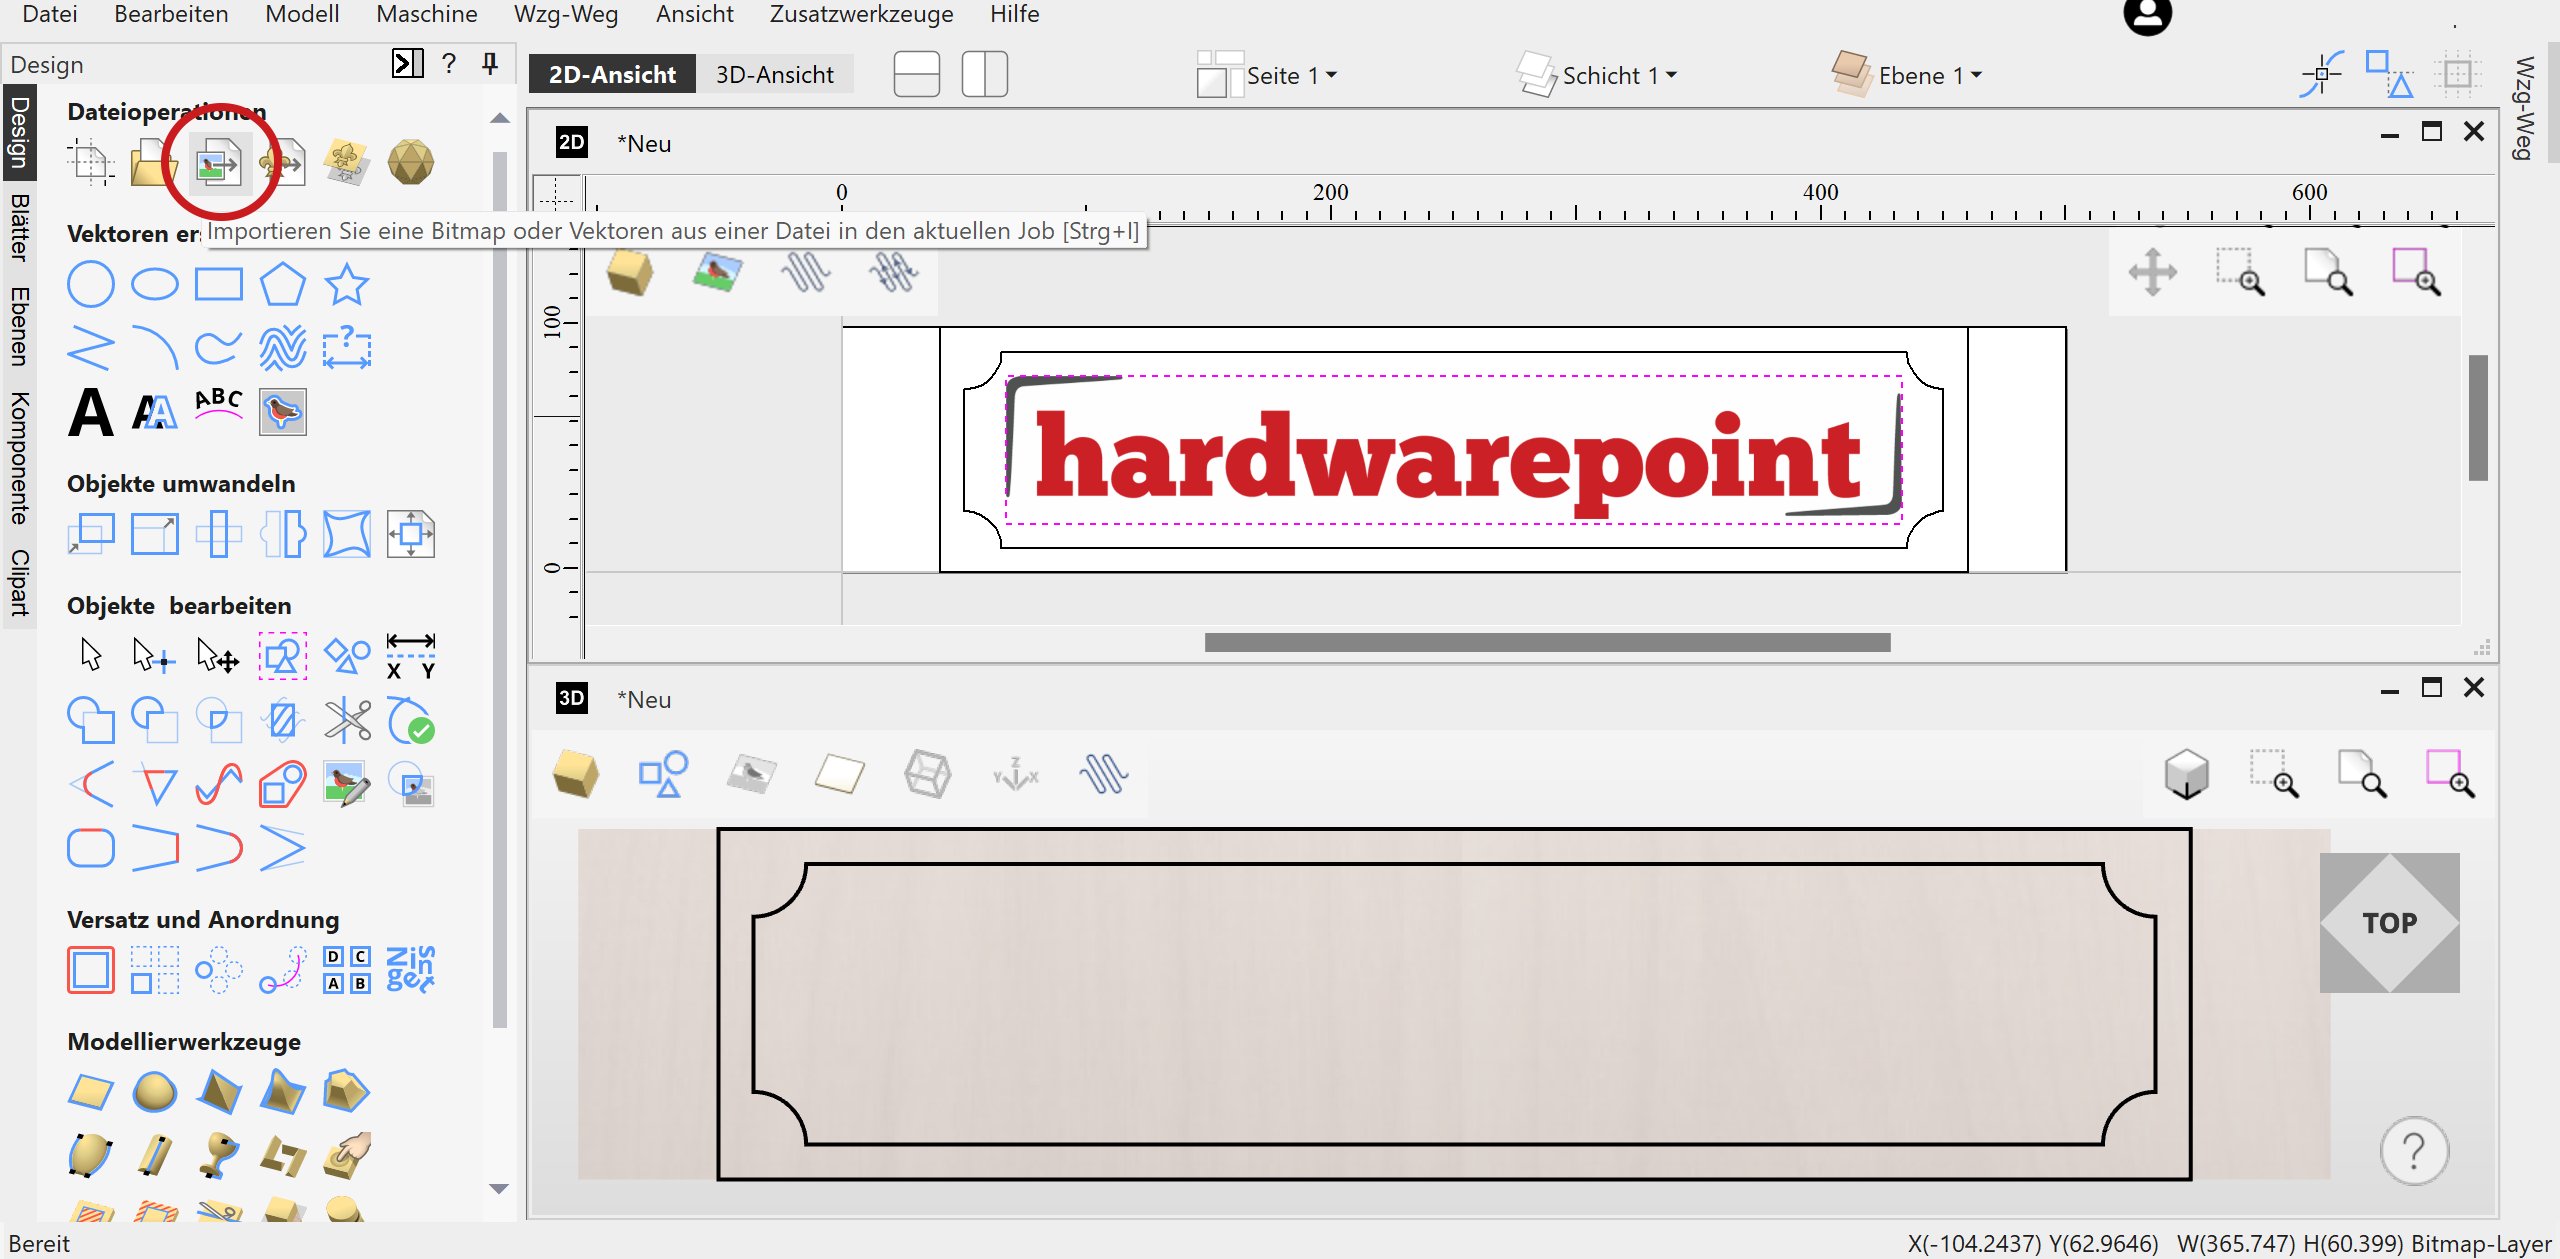
Task: Click the Design panel scroll up arrow
Action: tap(500, 118)
